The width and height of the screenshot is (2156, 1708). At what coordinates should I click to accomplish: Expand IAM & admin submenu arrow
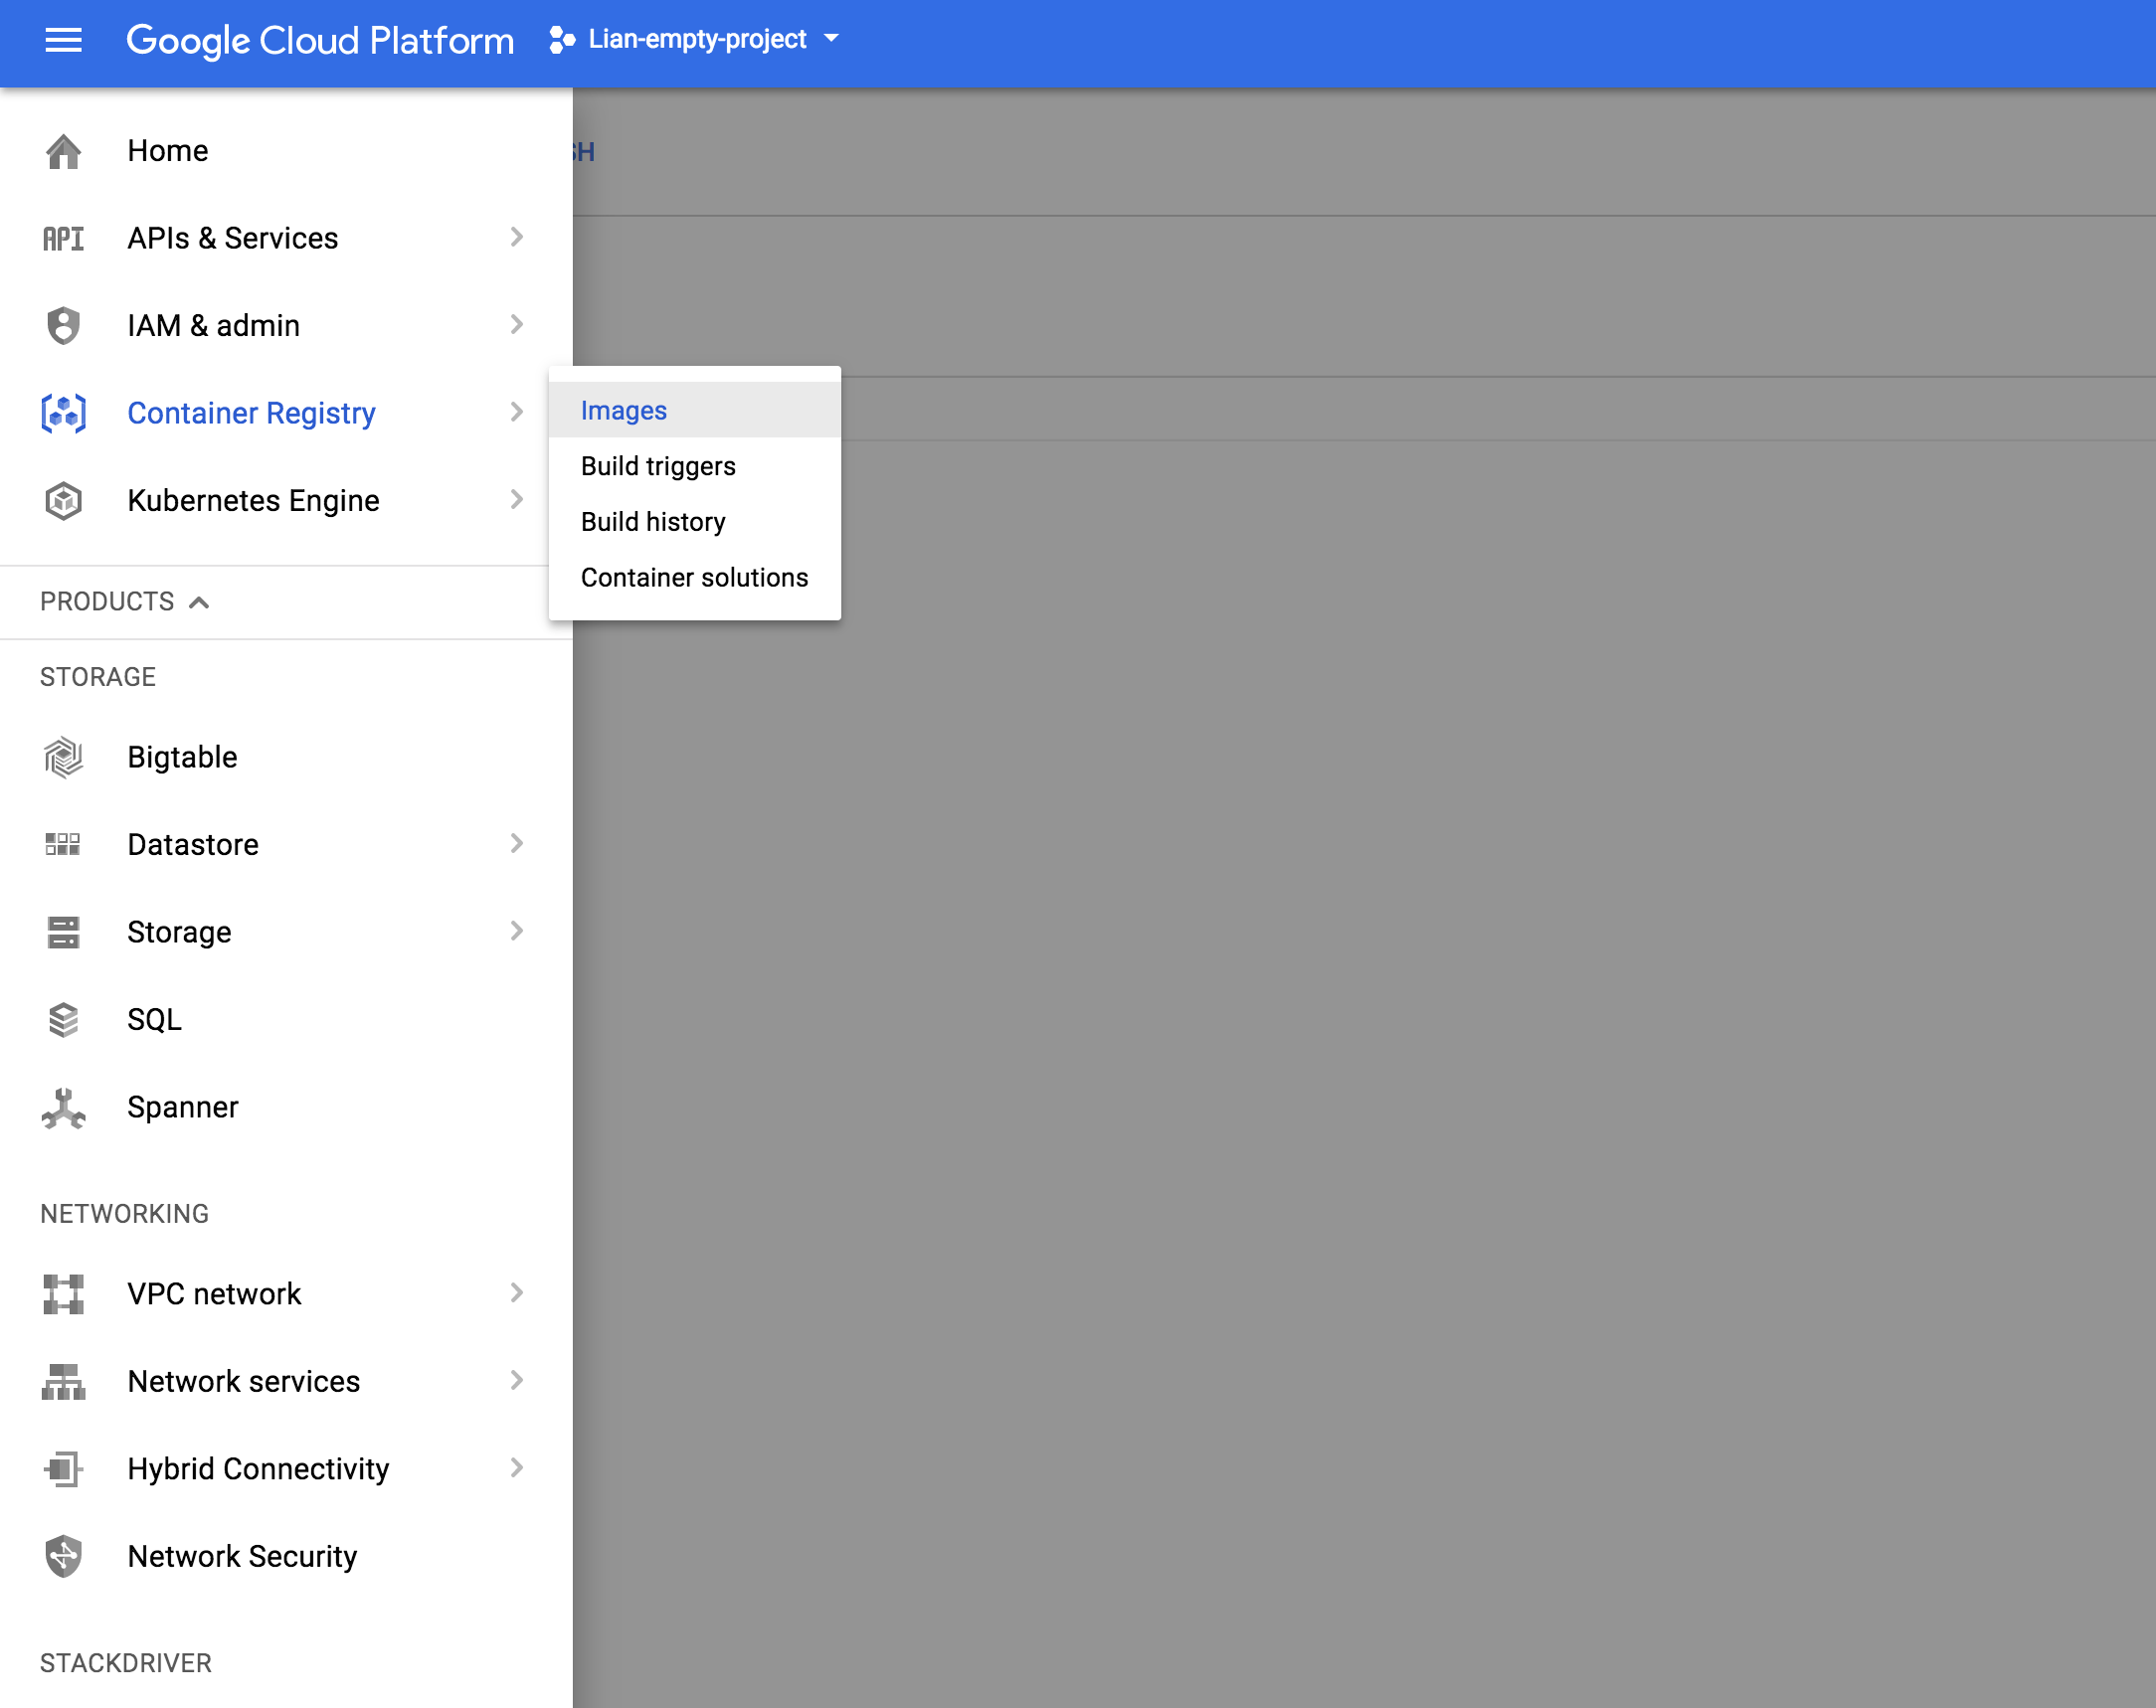(x=516, y=324)
